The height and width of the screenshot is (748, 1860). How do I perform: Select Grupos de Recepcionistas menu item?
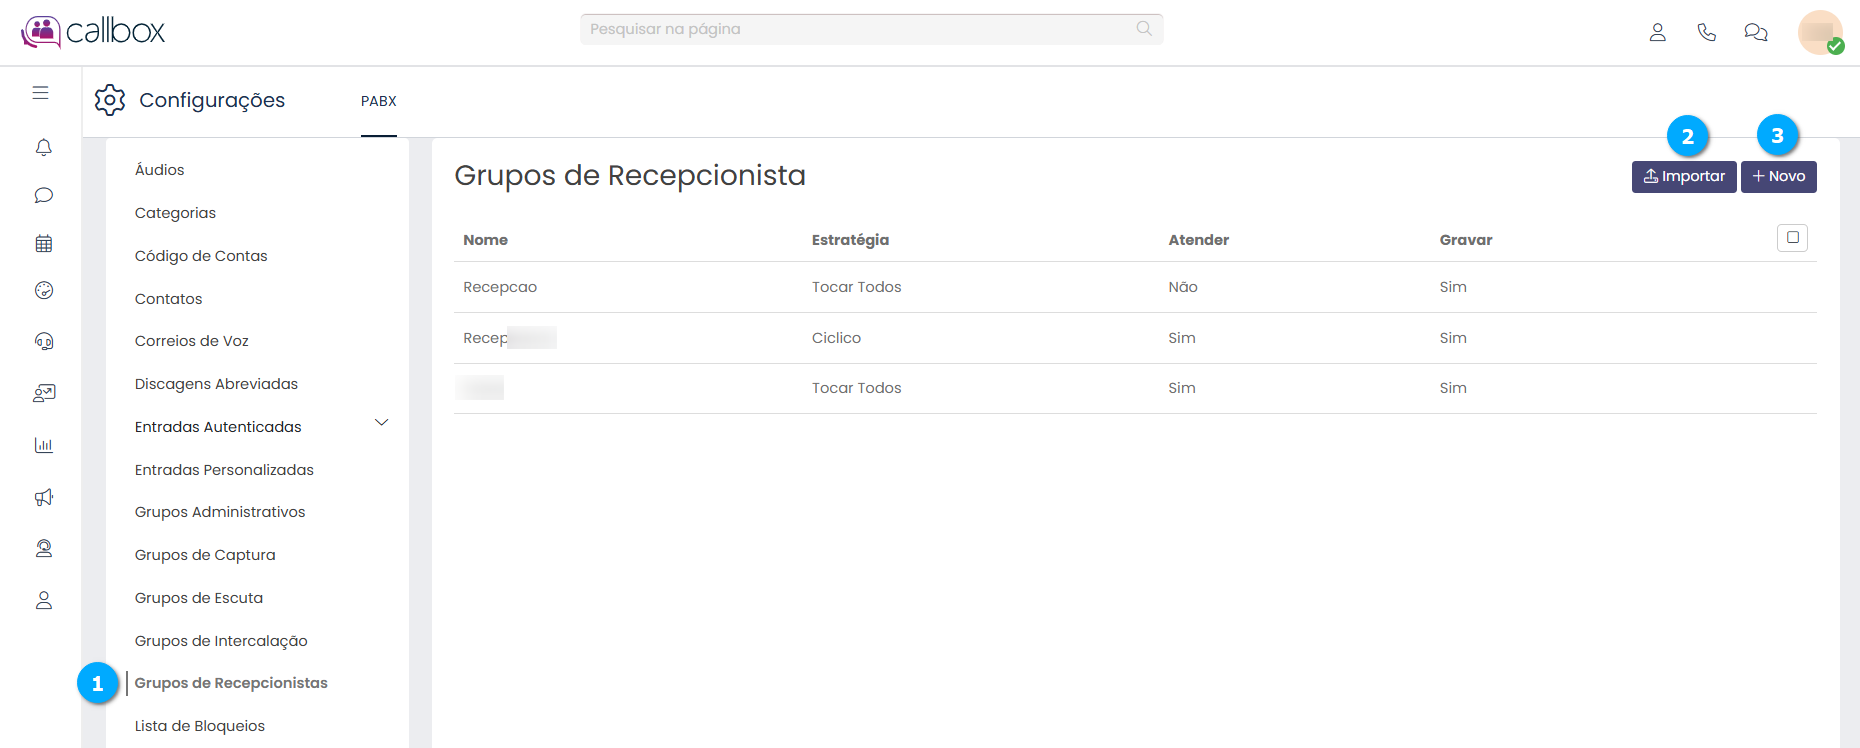[x=231, y=683]
